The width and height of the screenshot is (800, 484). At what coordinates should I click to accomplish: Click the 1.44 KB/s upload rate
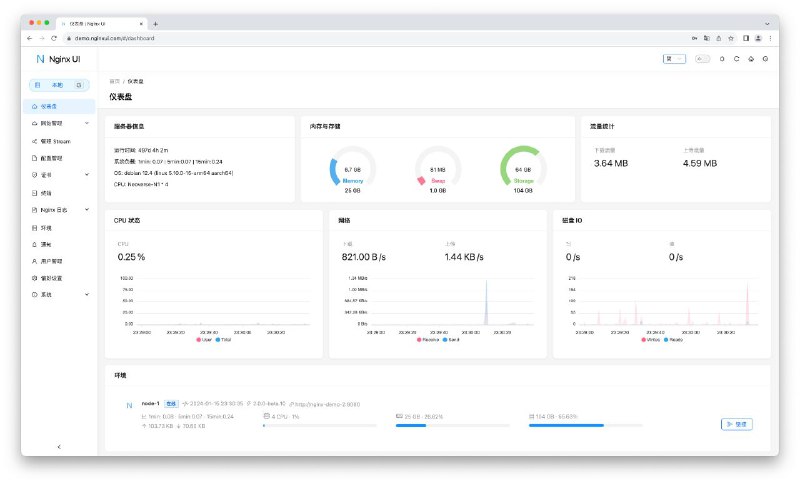click(464, 257)
